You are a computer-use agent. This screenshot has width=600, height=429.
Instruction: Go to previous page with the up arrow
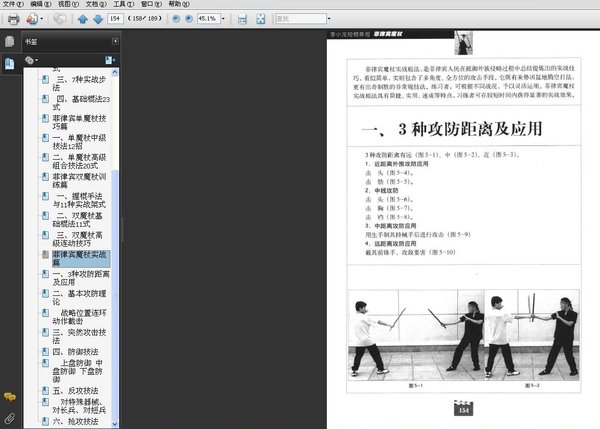click(82, 19)
